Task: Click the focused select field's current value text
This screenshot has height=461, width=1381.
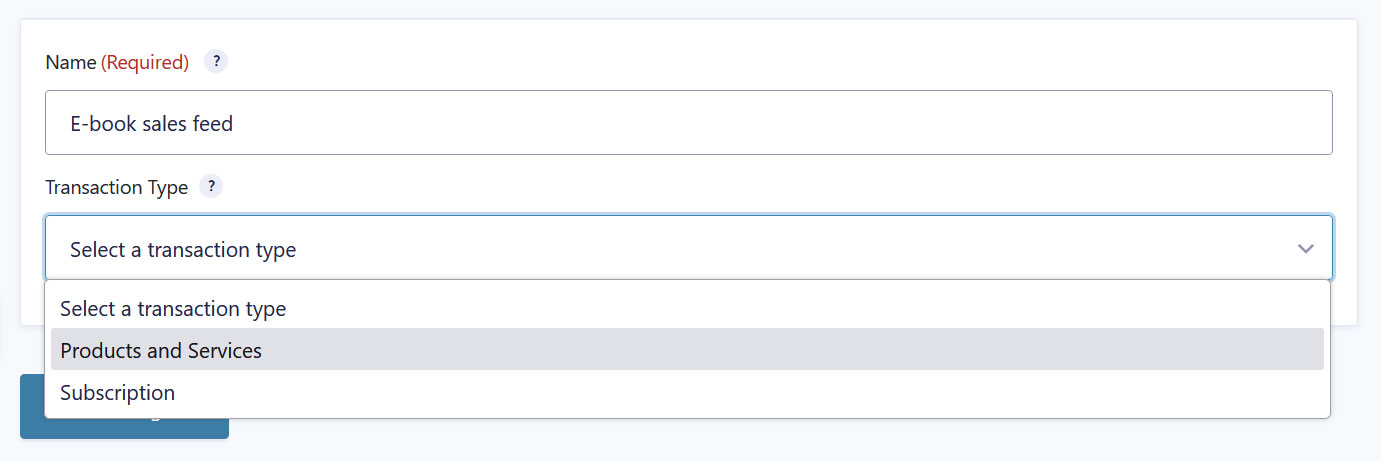Action: point(183,249)
